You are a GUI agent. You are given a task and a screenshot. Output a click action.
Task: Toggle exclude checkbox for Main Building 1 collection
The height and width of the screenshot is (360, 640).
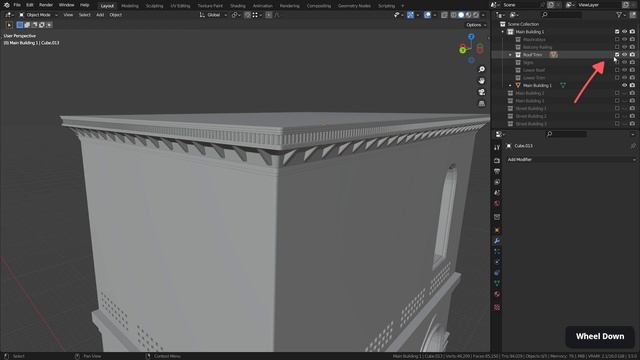click(x=617, y=31)
